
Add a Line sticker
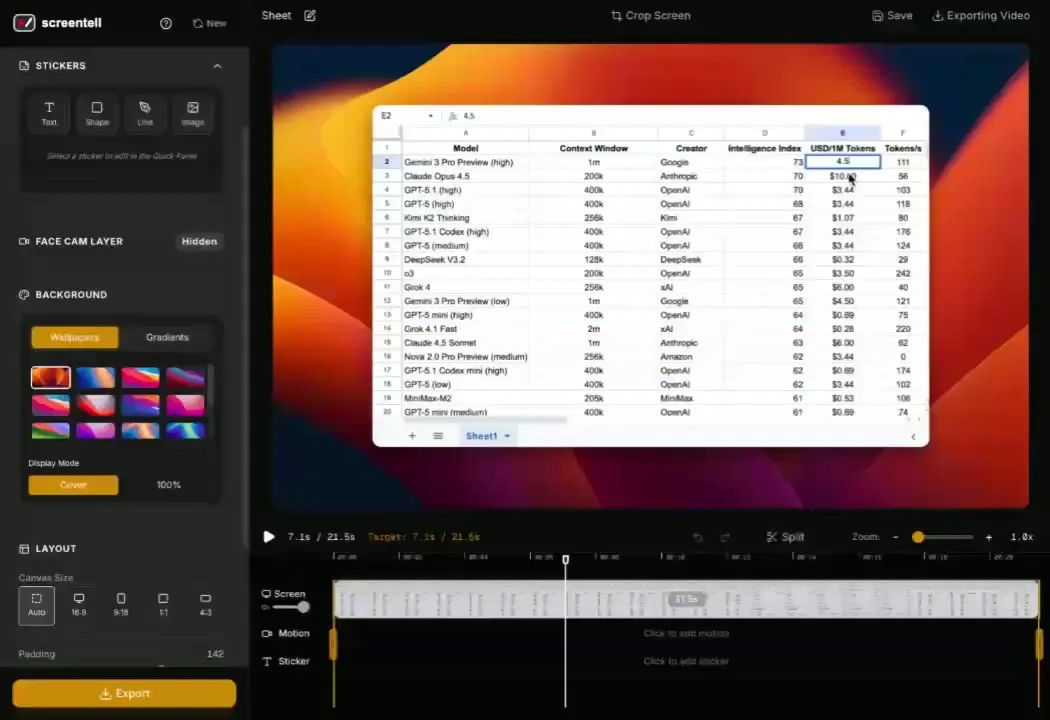coord(145,113)
